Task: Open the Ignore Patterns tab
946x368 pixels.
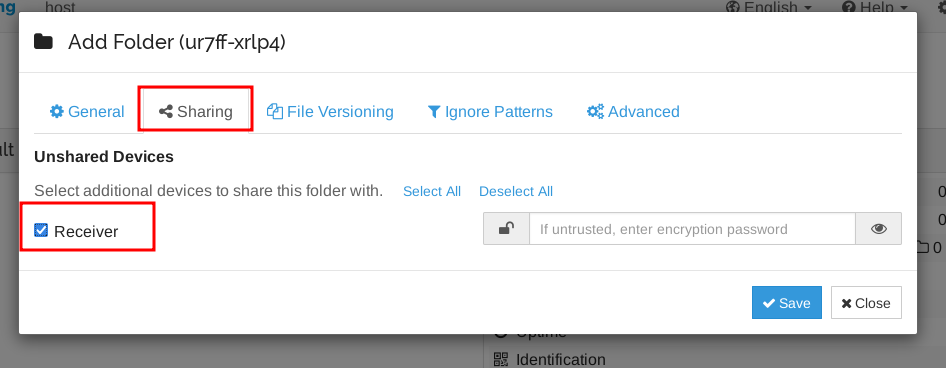Action: tap(490, 112)
